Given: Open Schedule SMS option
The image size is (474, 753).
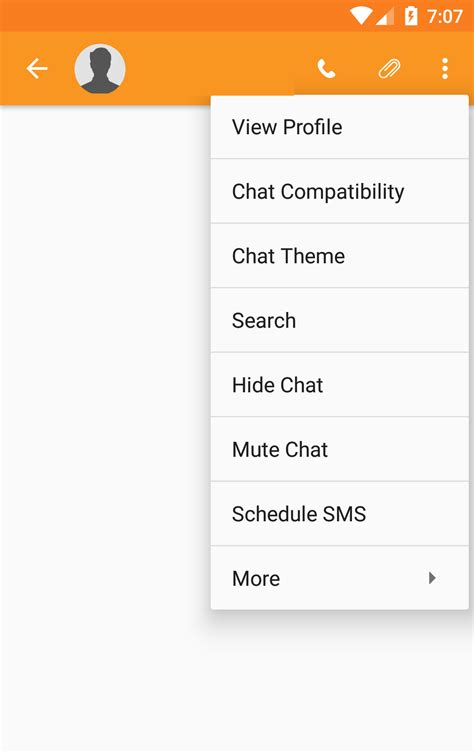Looking at the screenshot, I should [340, 514].
